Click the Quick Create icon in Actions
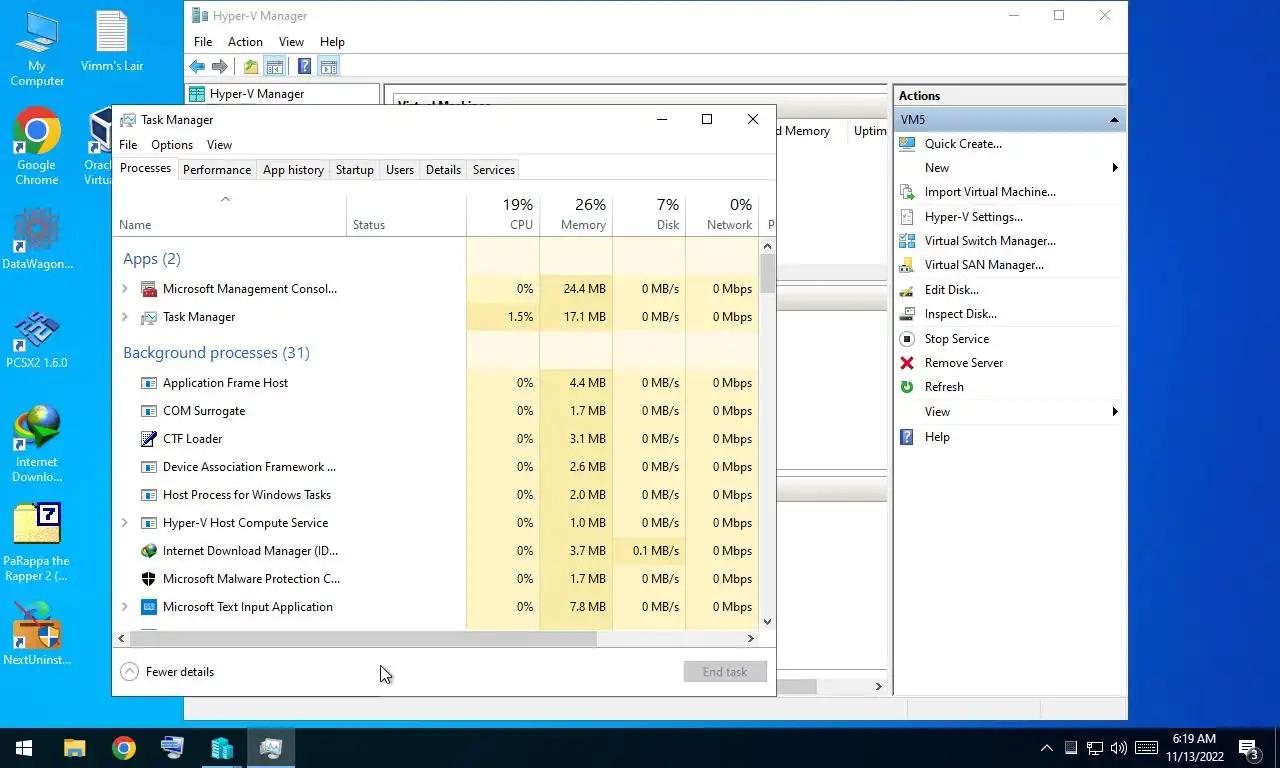Screen dimensions: 1280x768 point(907,144)
